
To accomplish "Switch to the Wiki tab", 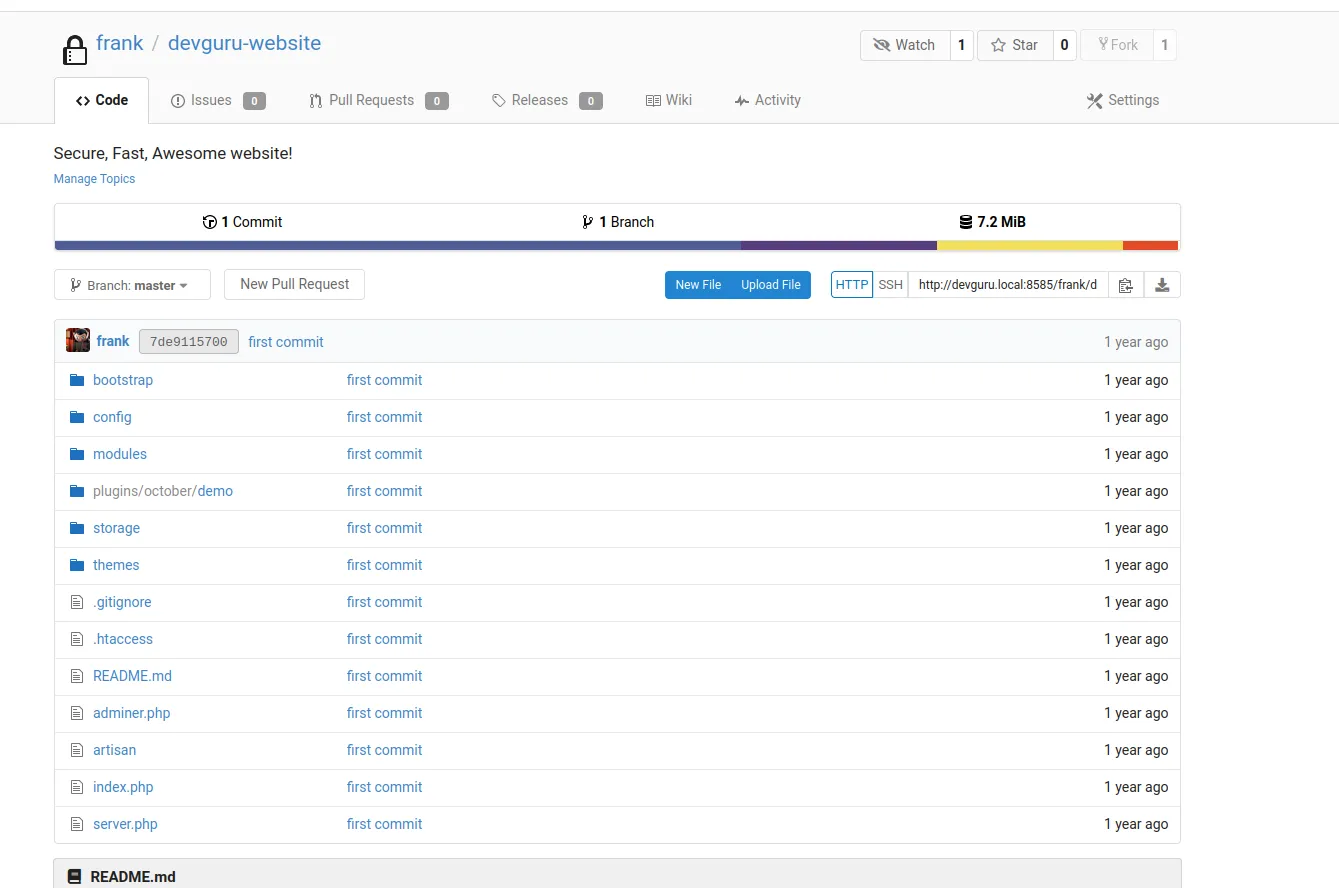I will point(669,100).
